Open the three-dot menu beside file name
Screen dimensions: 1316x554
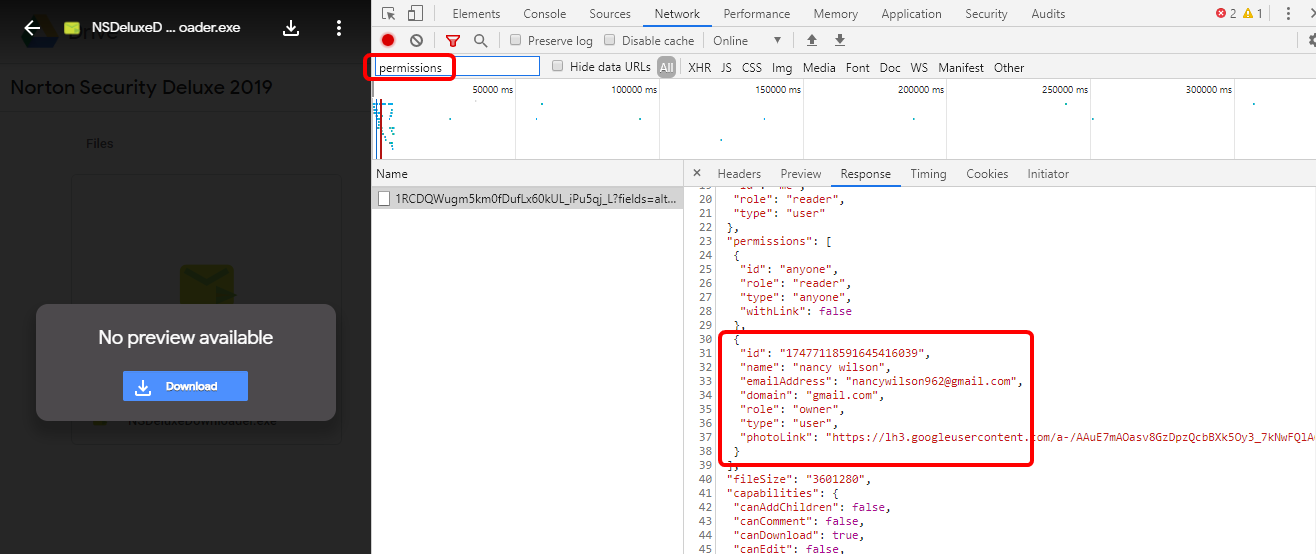click(339, 28)
